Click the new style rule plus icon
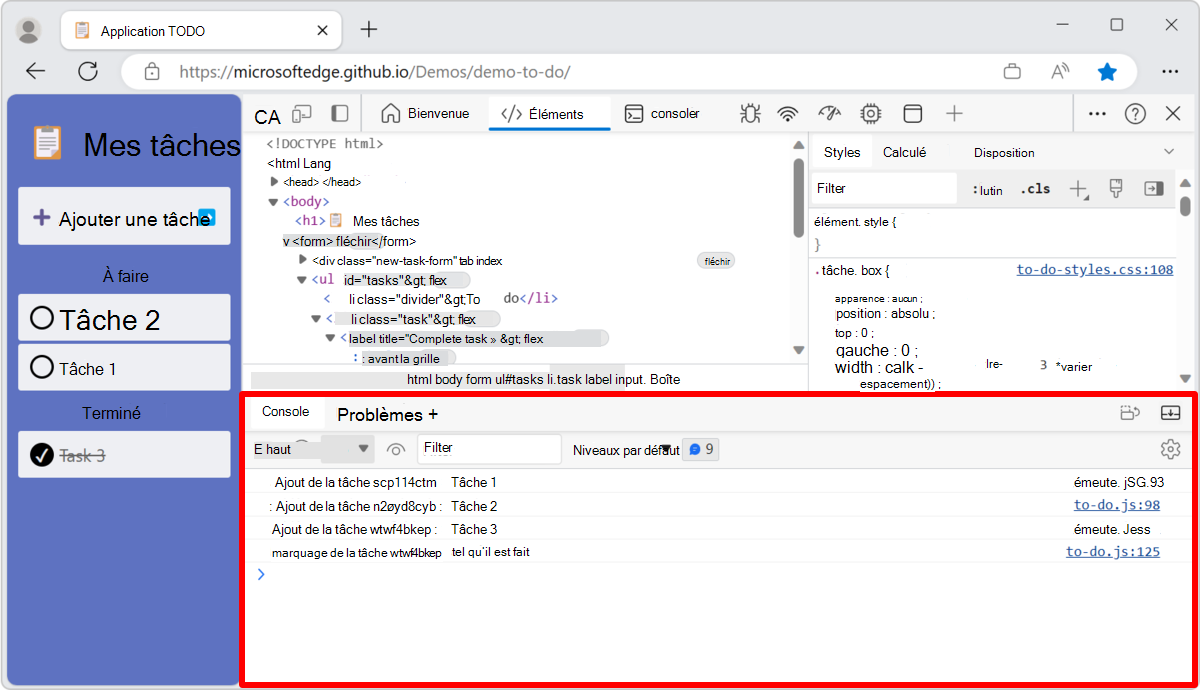This screenshot has height=690, width=1200. (x=1079, y=189)
